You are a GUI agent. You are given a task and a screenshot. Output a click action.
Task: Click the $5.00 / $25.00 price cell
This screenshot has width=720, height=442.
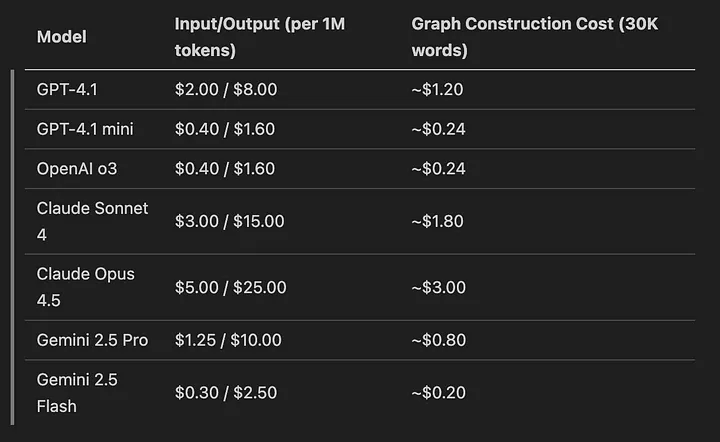[x=231, y=287]
